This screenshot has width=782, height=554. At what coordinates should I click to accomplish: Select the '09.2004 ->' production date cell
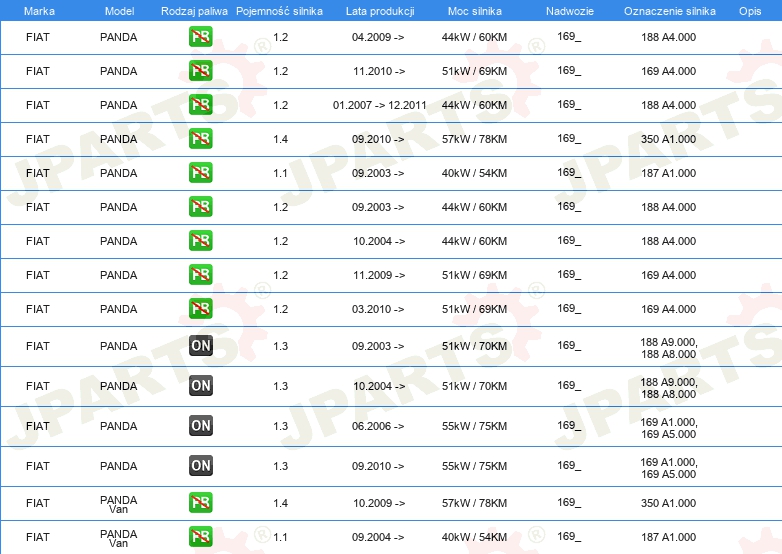[378, 538]
